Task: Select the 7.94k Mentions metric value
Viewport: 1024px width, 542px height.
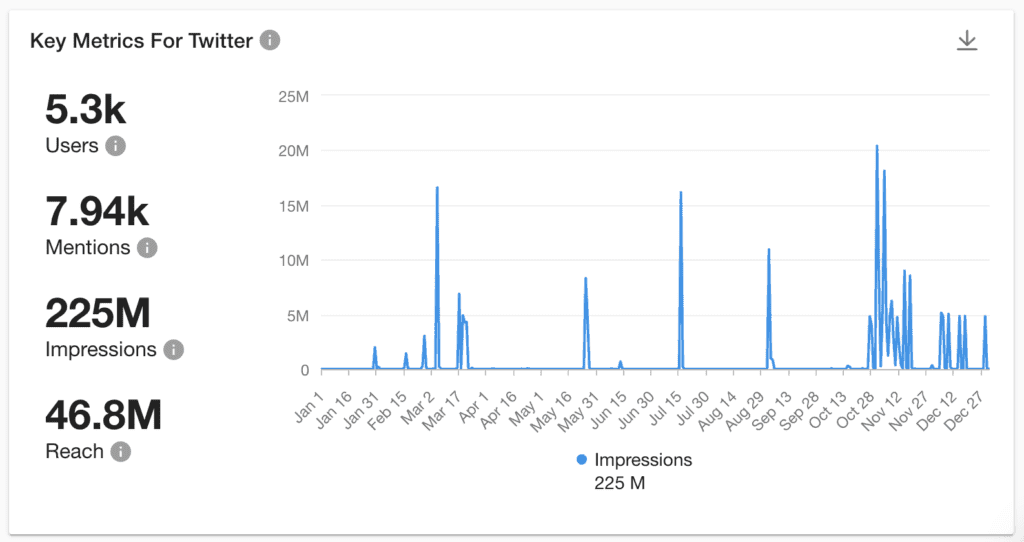Action: 97,211
